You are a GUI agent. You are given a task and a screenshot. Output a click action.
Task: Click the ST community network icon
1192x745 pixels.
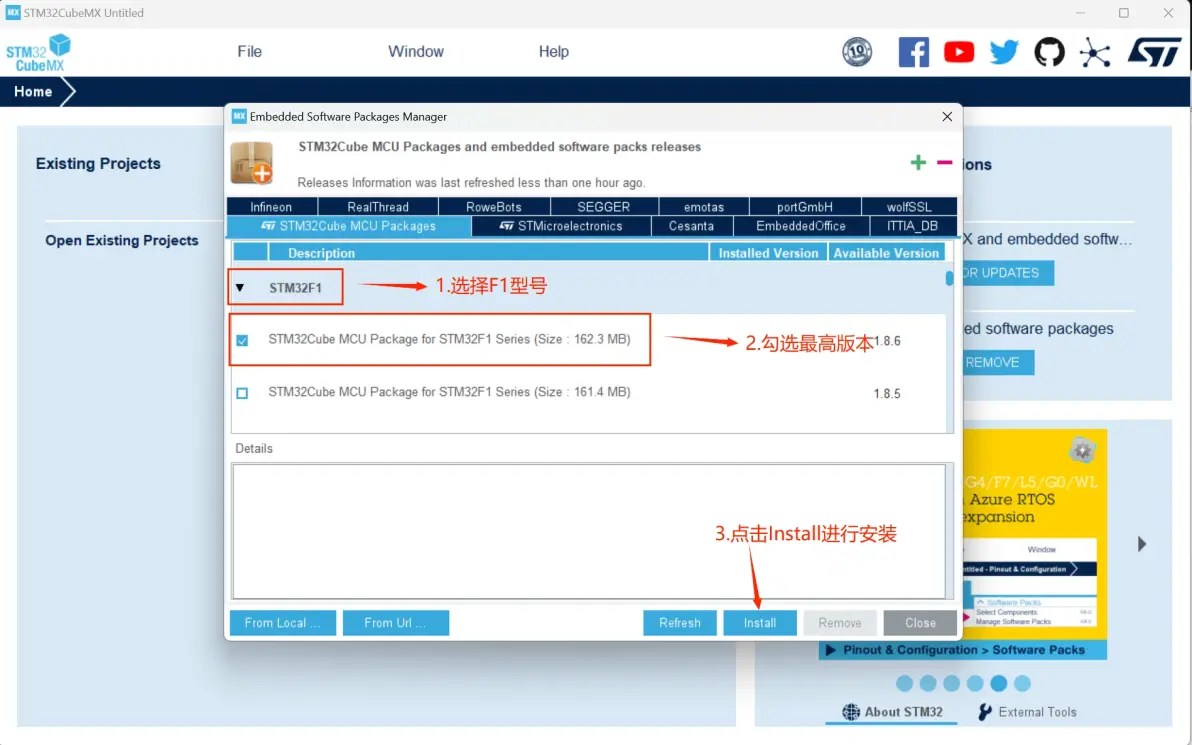(x=1095, y=52)
